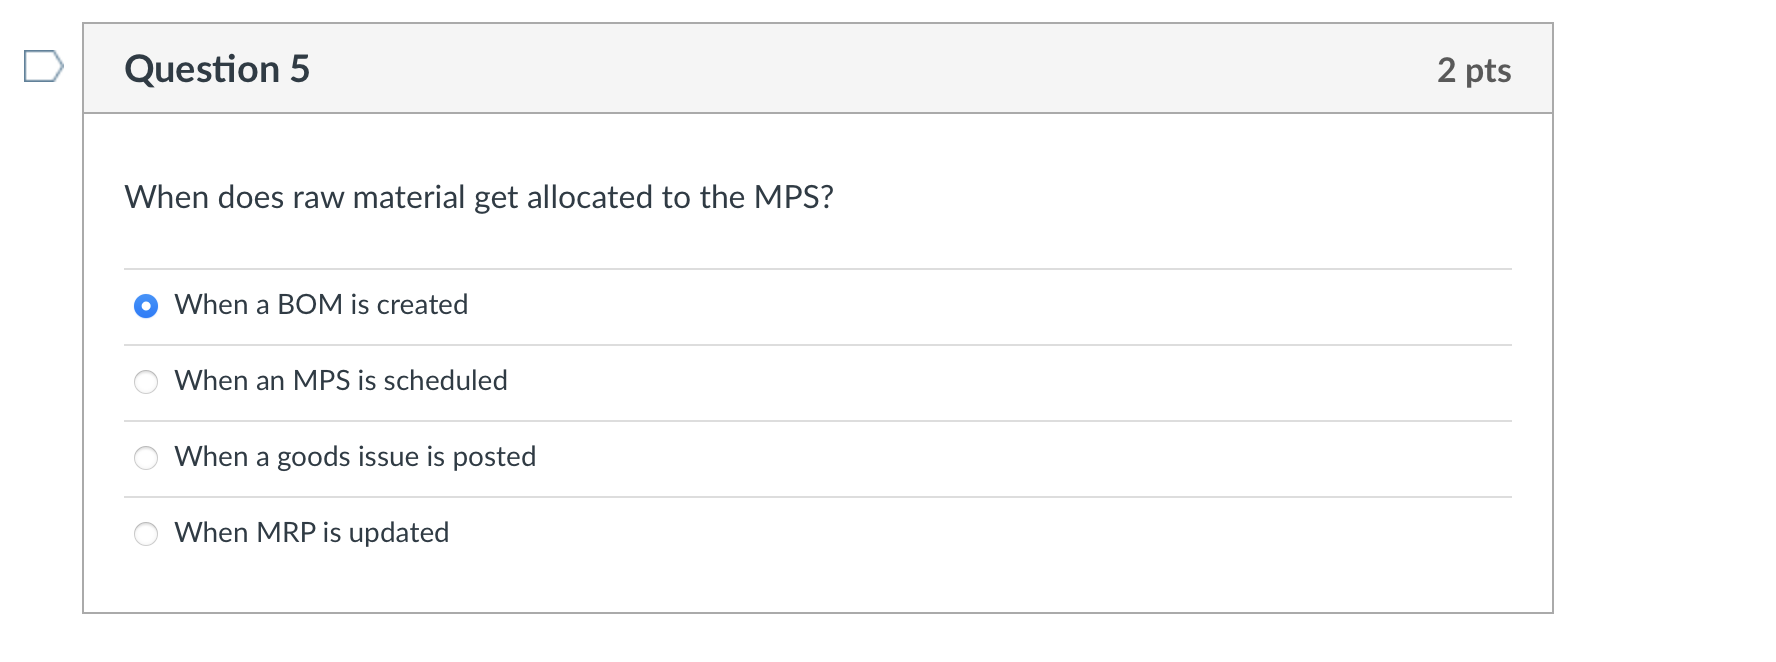This screenshot has height=662, width=1776.
Task: Click the bookmark outline icon beside the question
Action: point(42,68)
